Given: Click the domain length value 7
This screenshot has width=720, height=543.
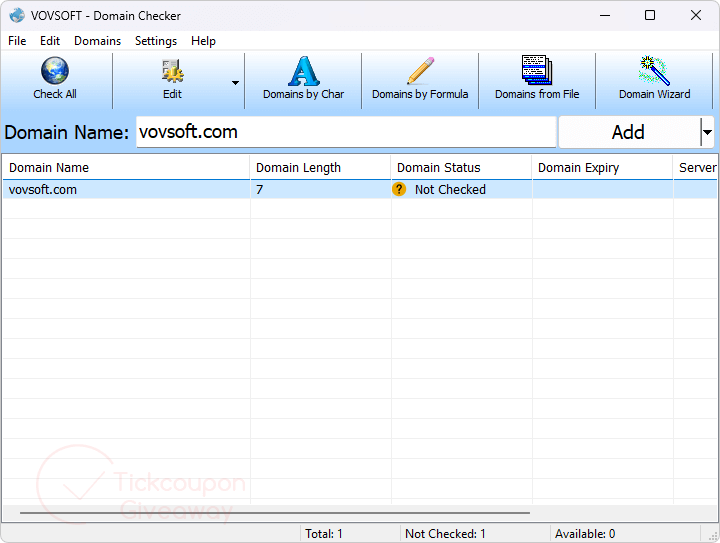Looking at the screenshot, I should 259,190.
